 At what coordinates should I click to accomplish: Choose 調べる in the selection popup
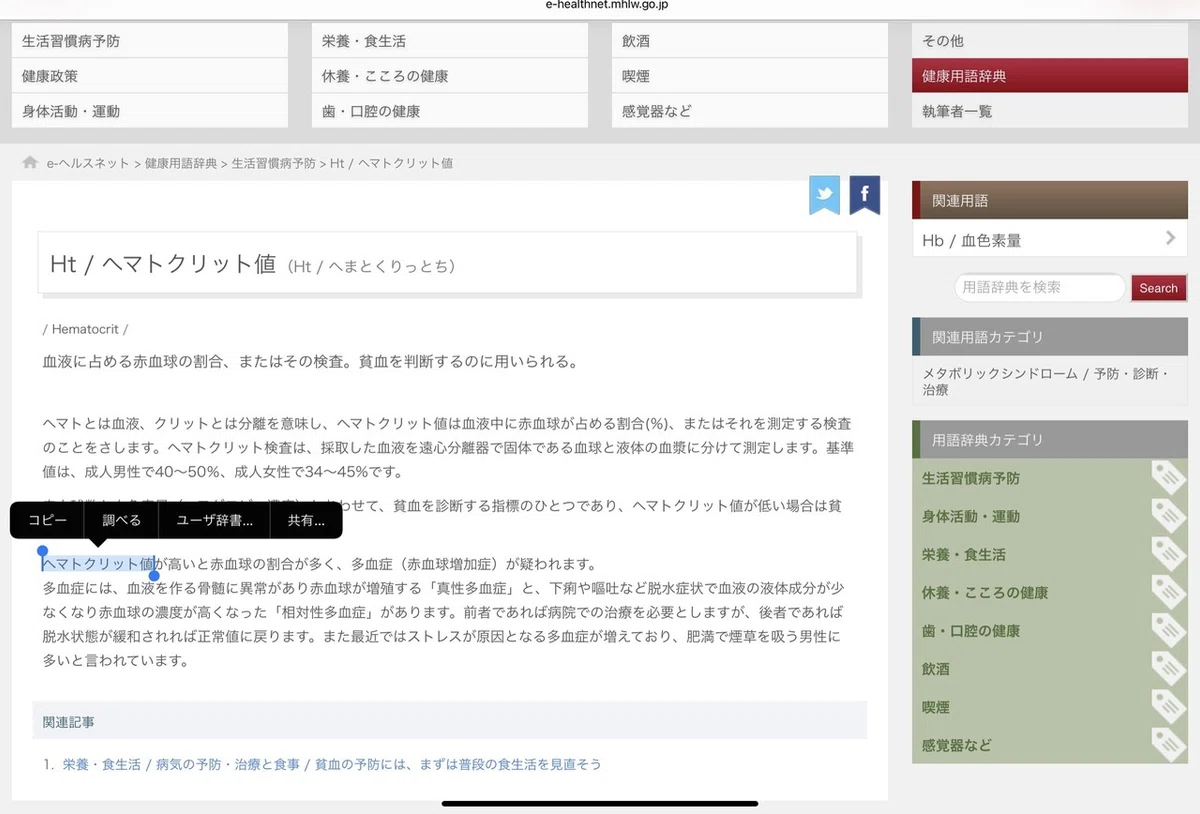[122, 520]
